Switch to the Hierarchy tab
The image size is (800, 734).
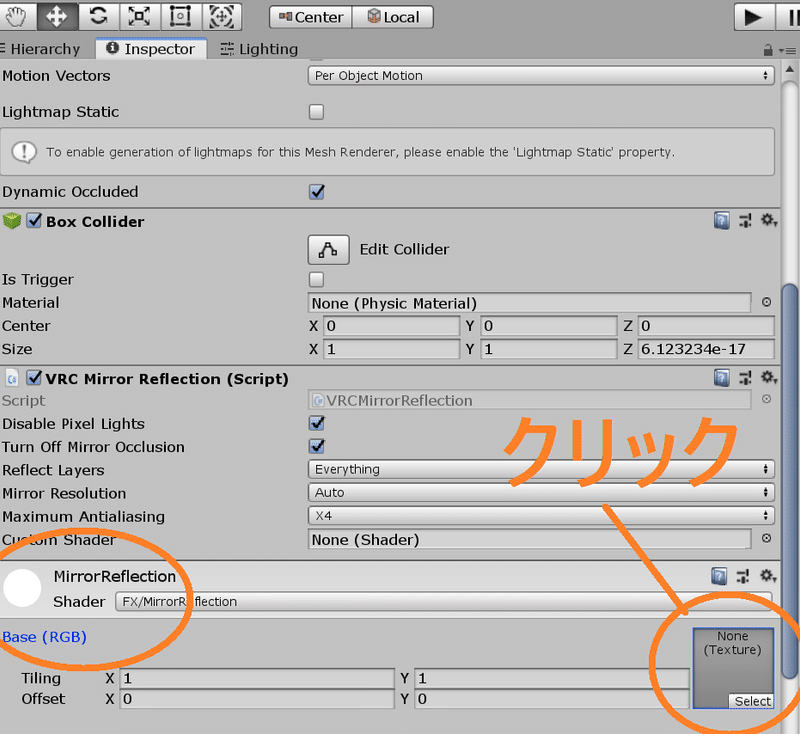[41, 49]
